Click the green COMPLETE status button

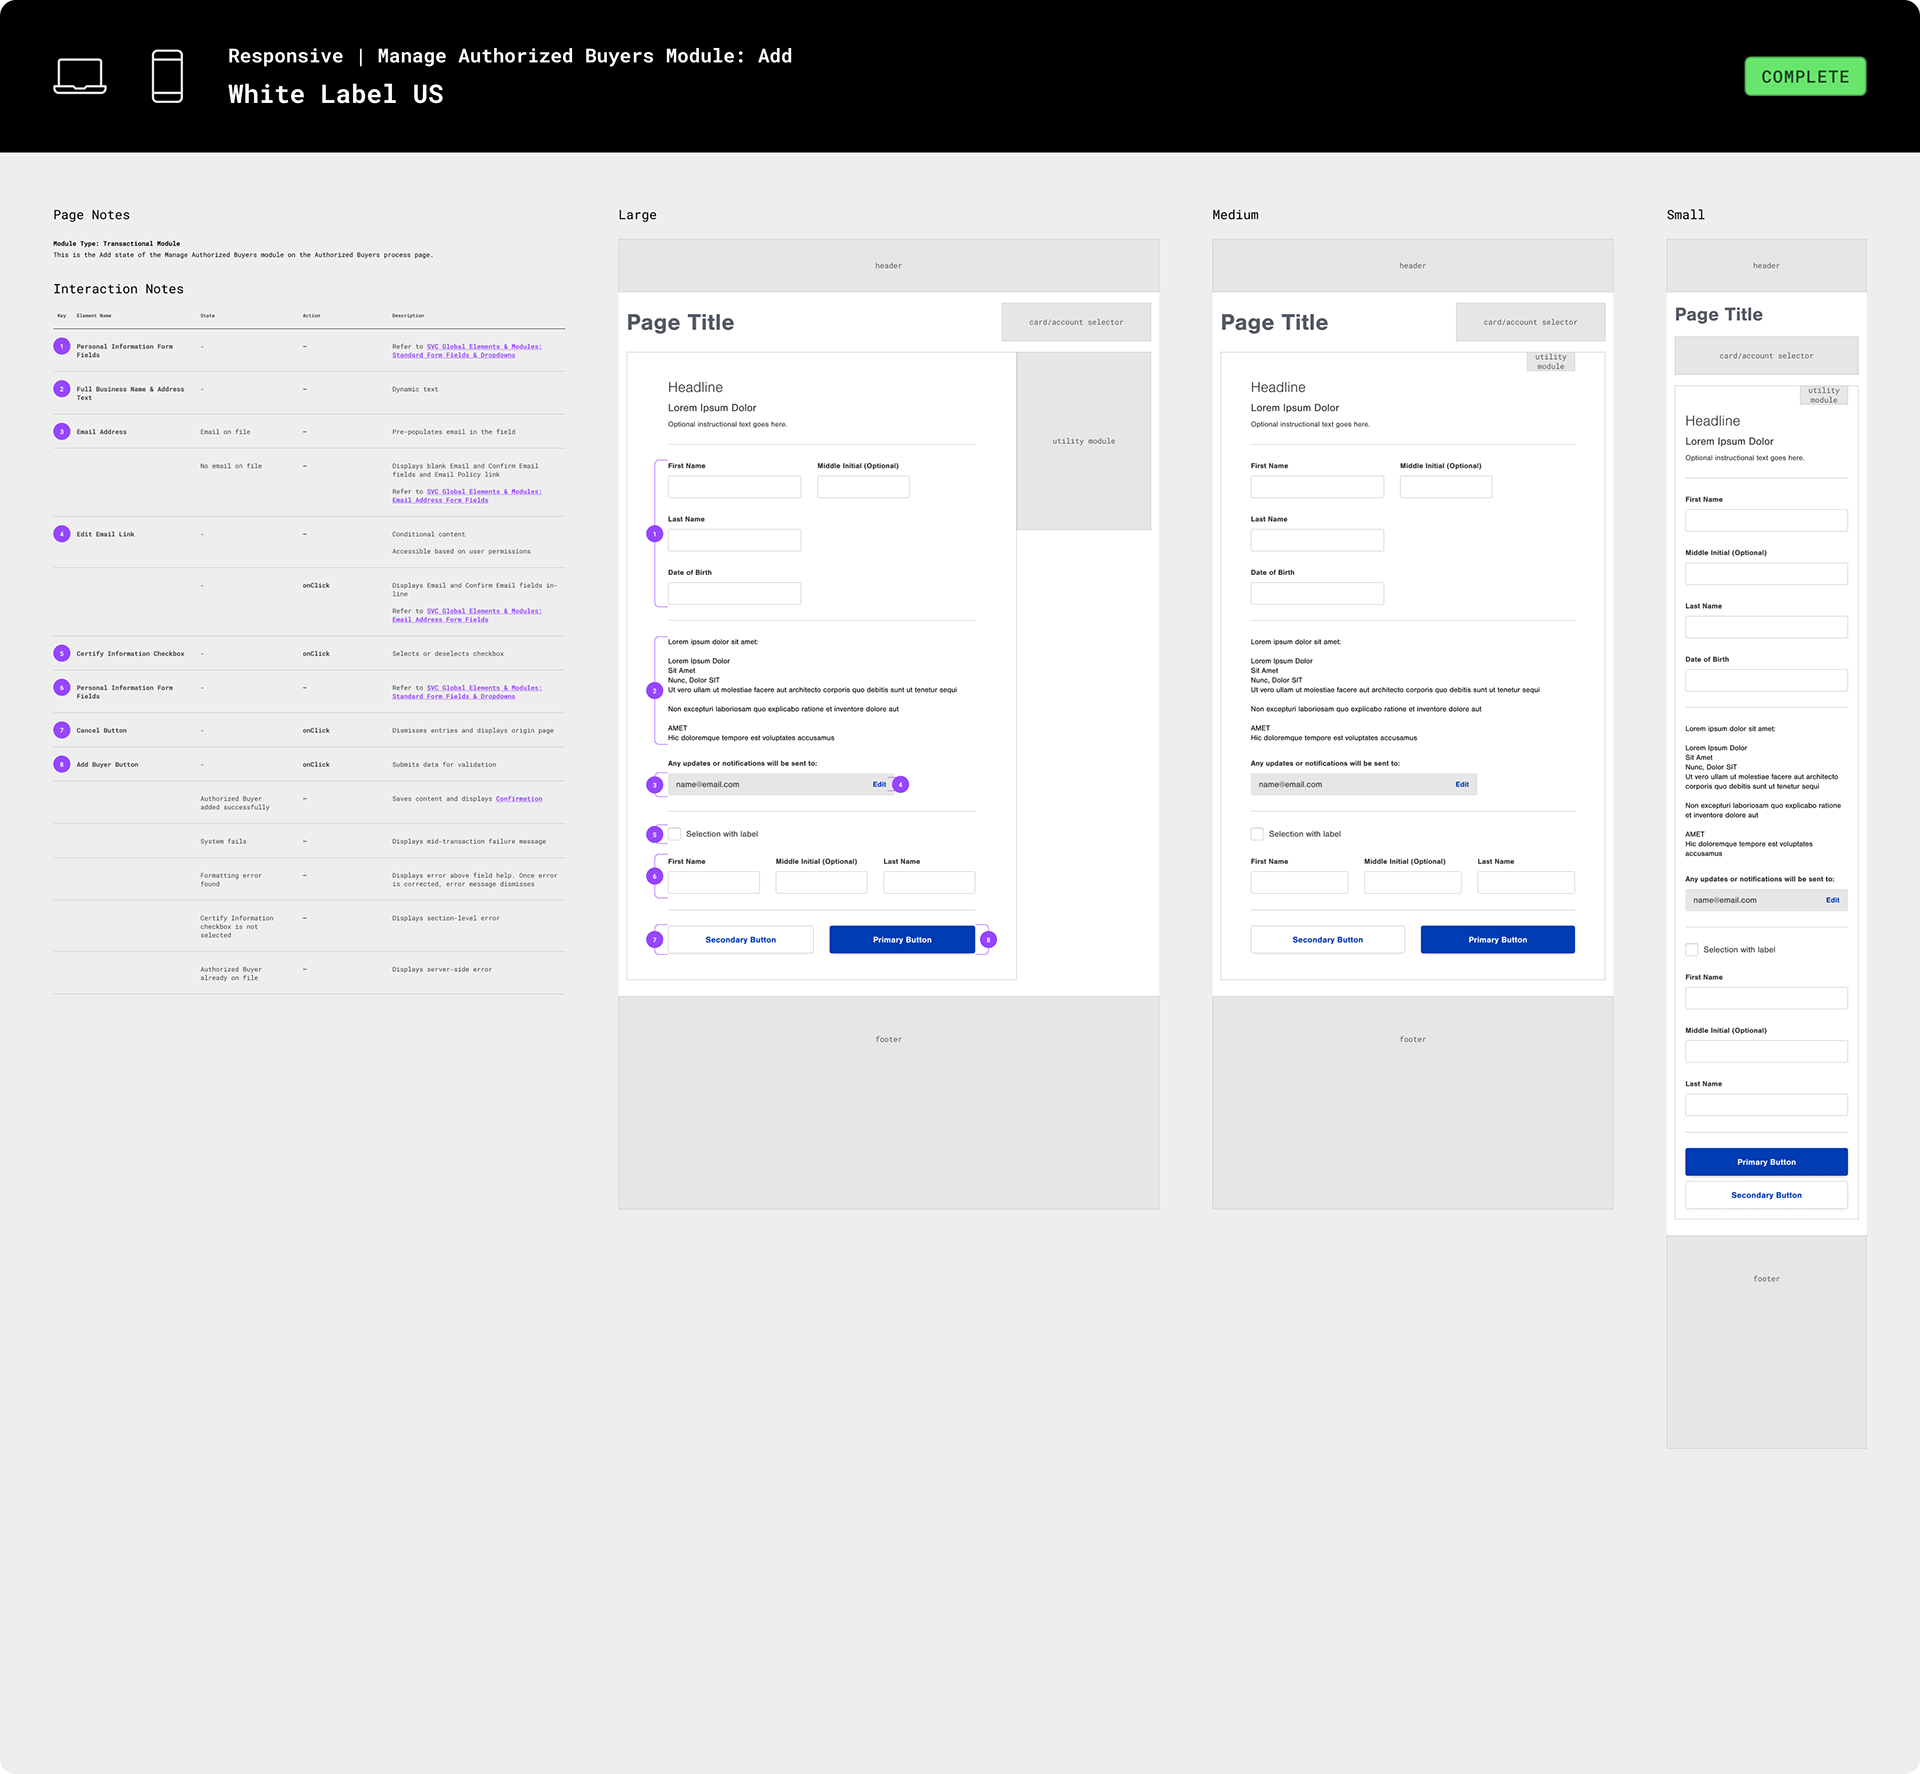[x=1805, y=77]
